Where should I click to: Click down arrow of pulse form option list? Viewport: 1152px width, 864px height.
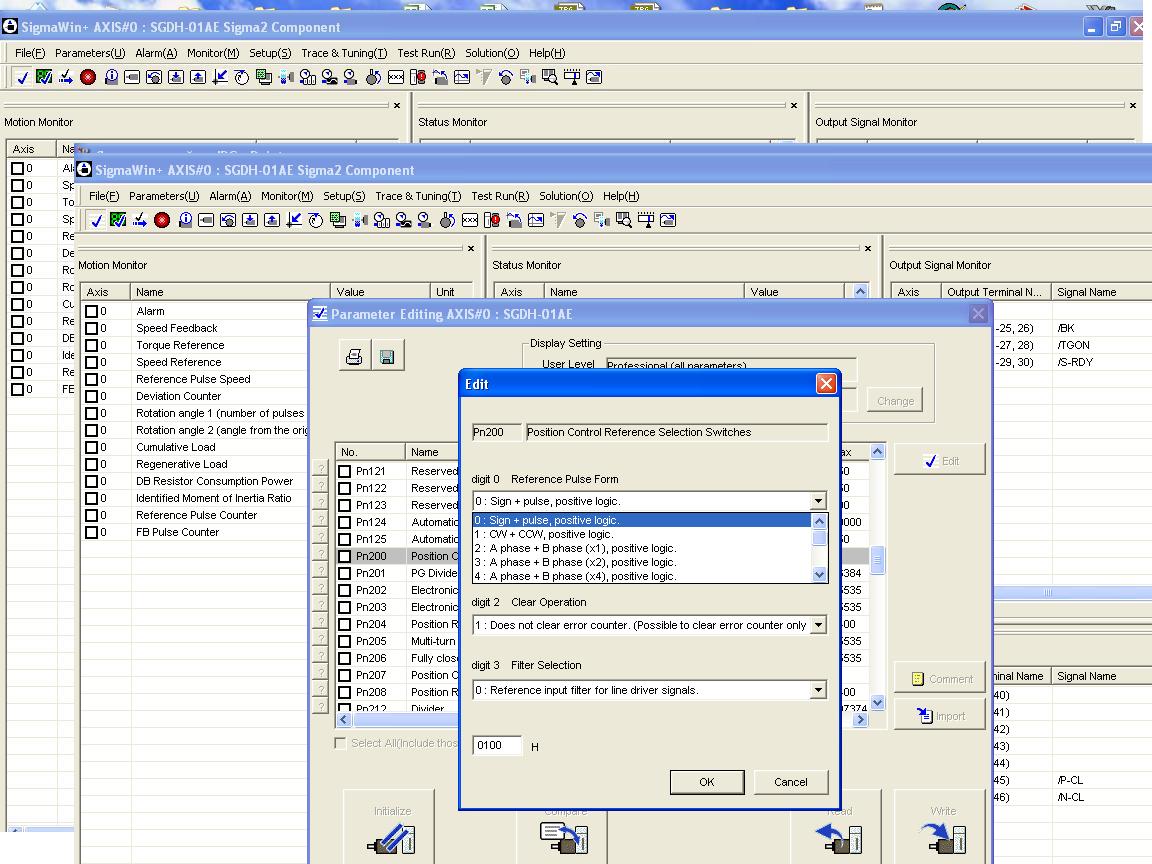819,575
